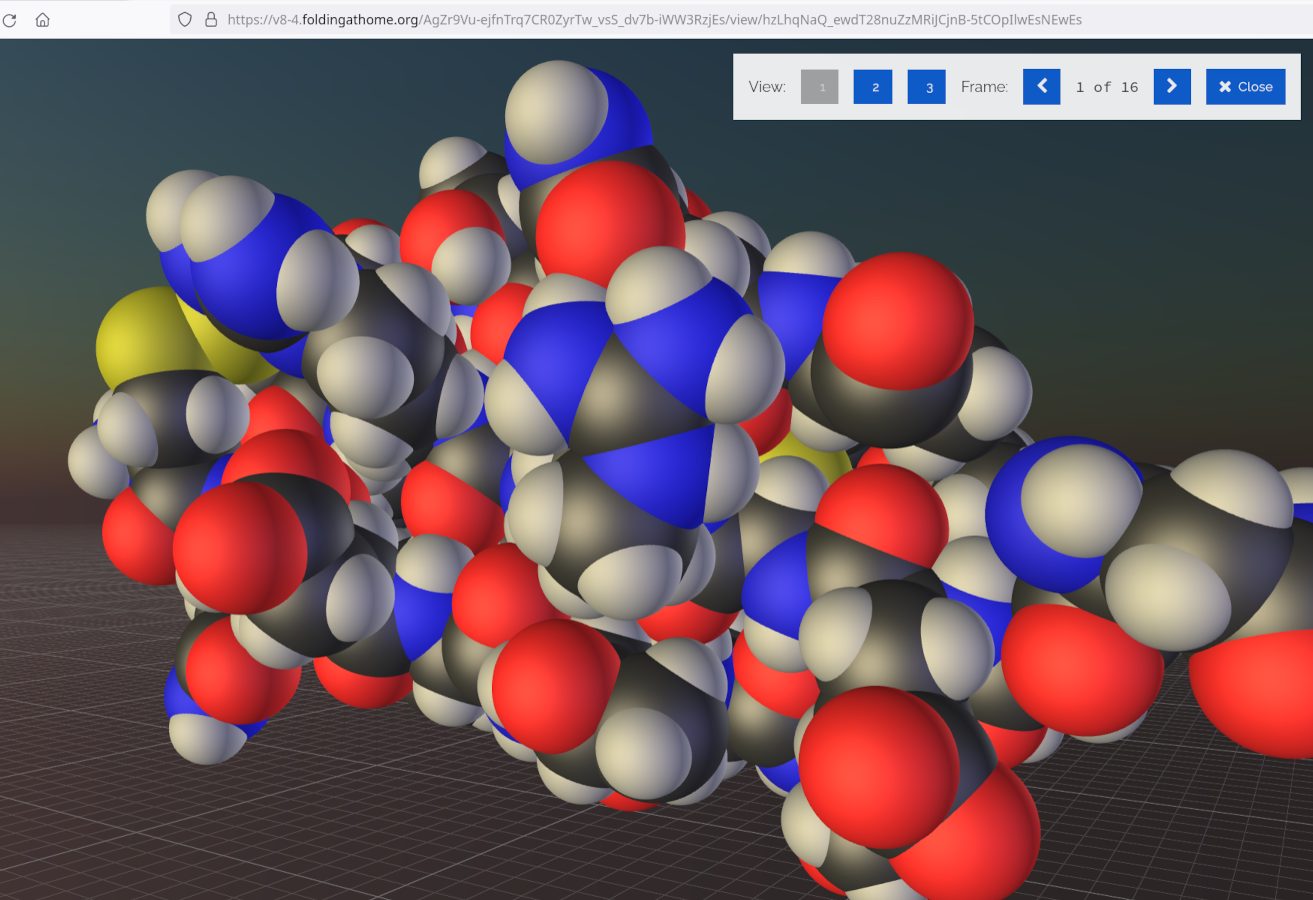Close the protein viewer overlay
This screenshot has width=1313, height=900.
pyautogui.click(x=1245, y=86)
